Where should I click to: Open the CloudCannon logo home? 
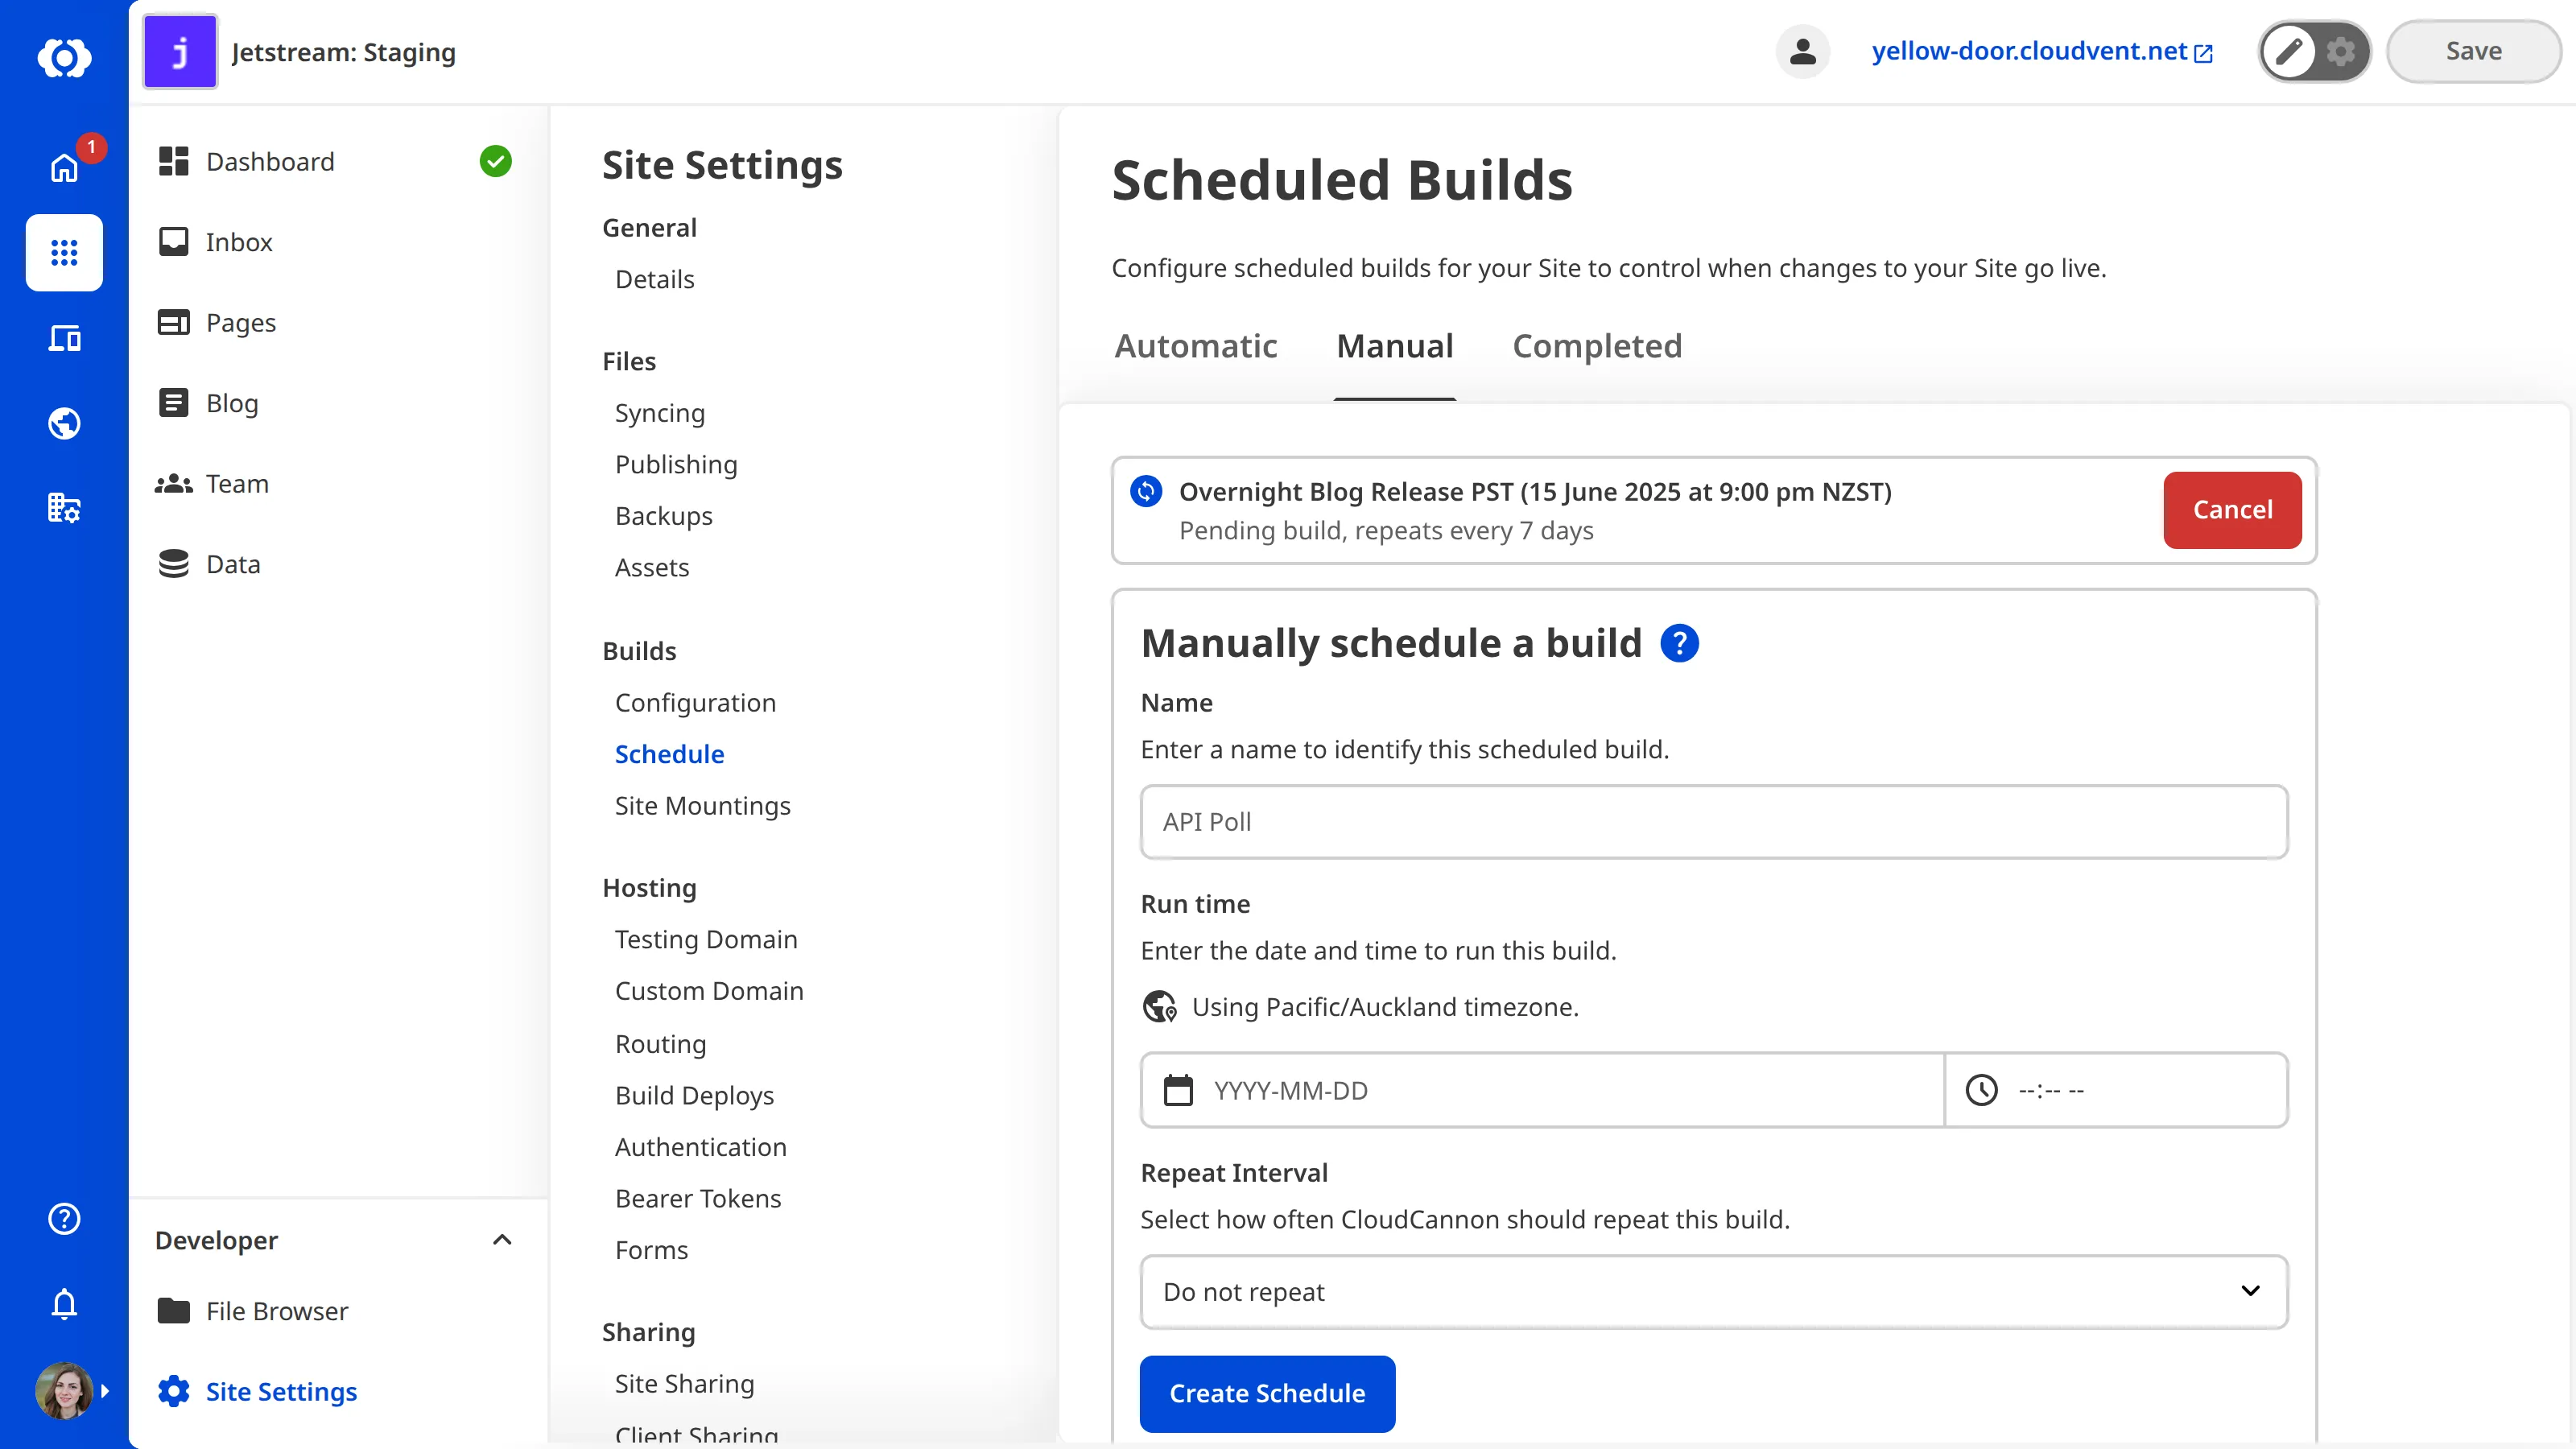click(64, 57)
